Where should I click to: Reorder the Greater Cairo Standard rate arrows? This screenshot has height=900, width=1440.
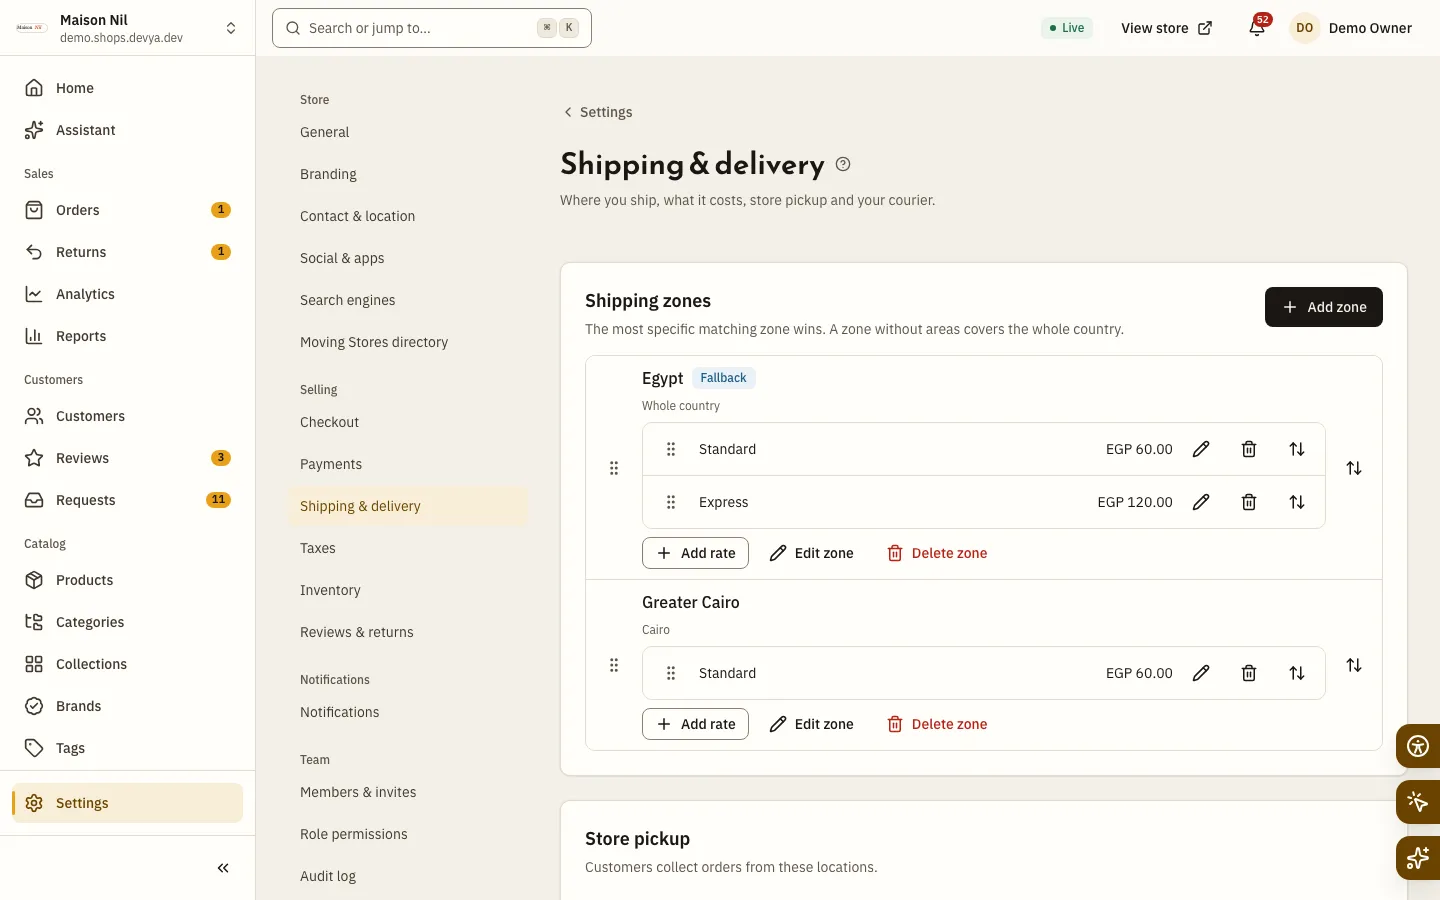click(x=1297, y=673)
